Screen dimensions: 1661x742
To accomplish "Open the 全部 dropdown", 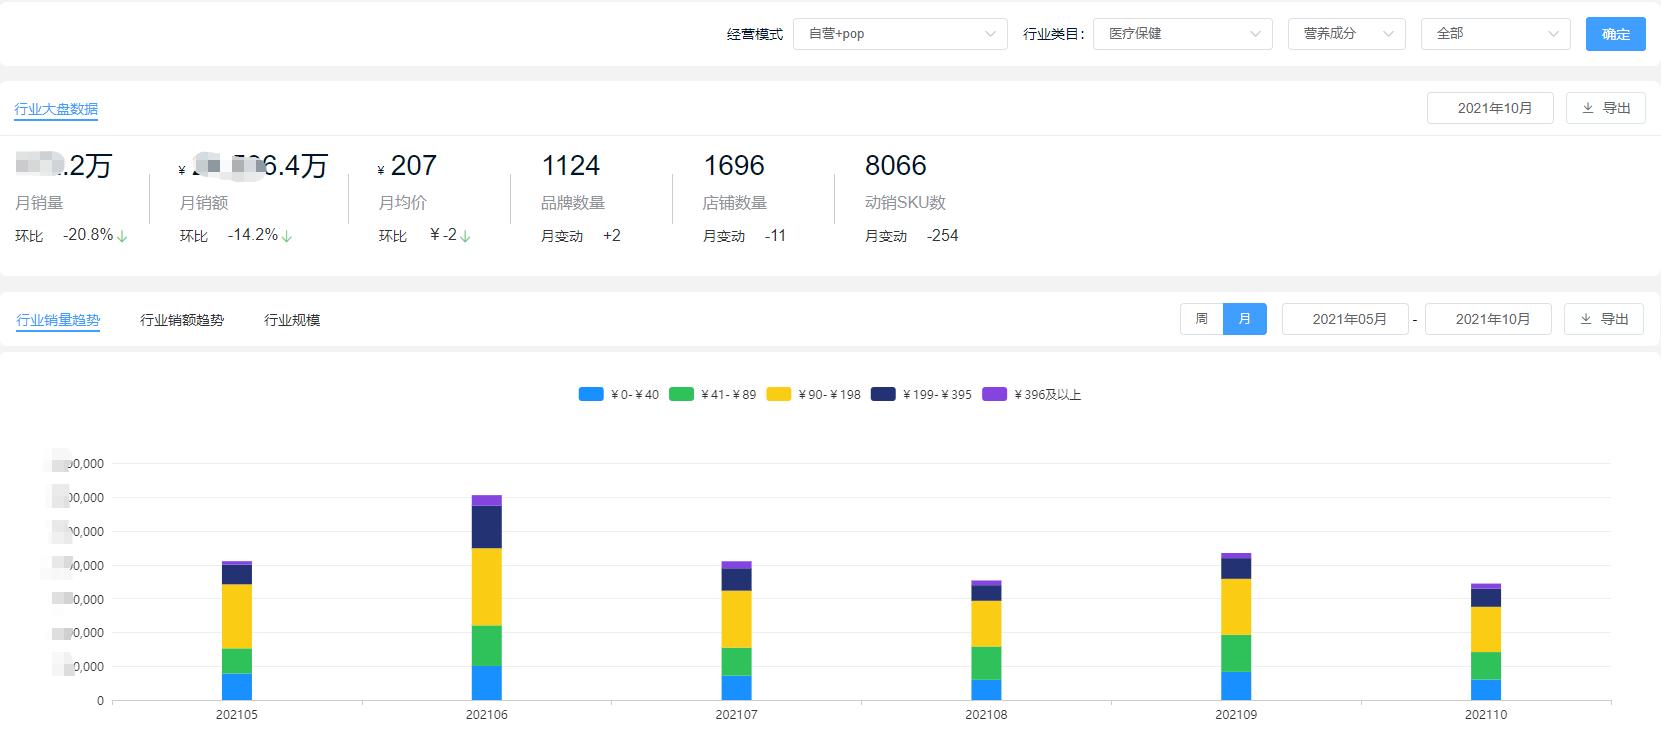I will coord(1496,34).
